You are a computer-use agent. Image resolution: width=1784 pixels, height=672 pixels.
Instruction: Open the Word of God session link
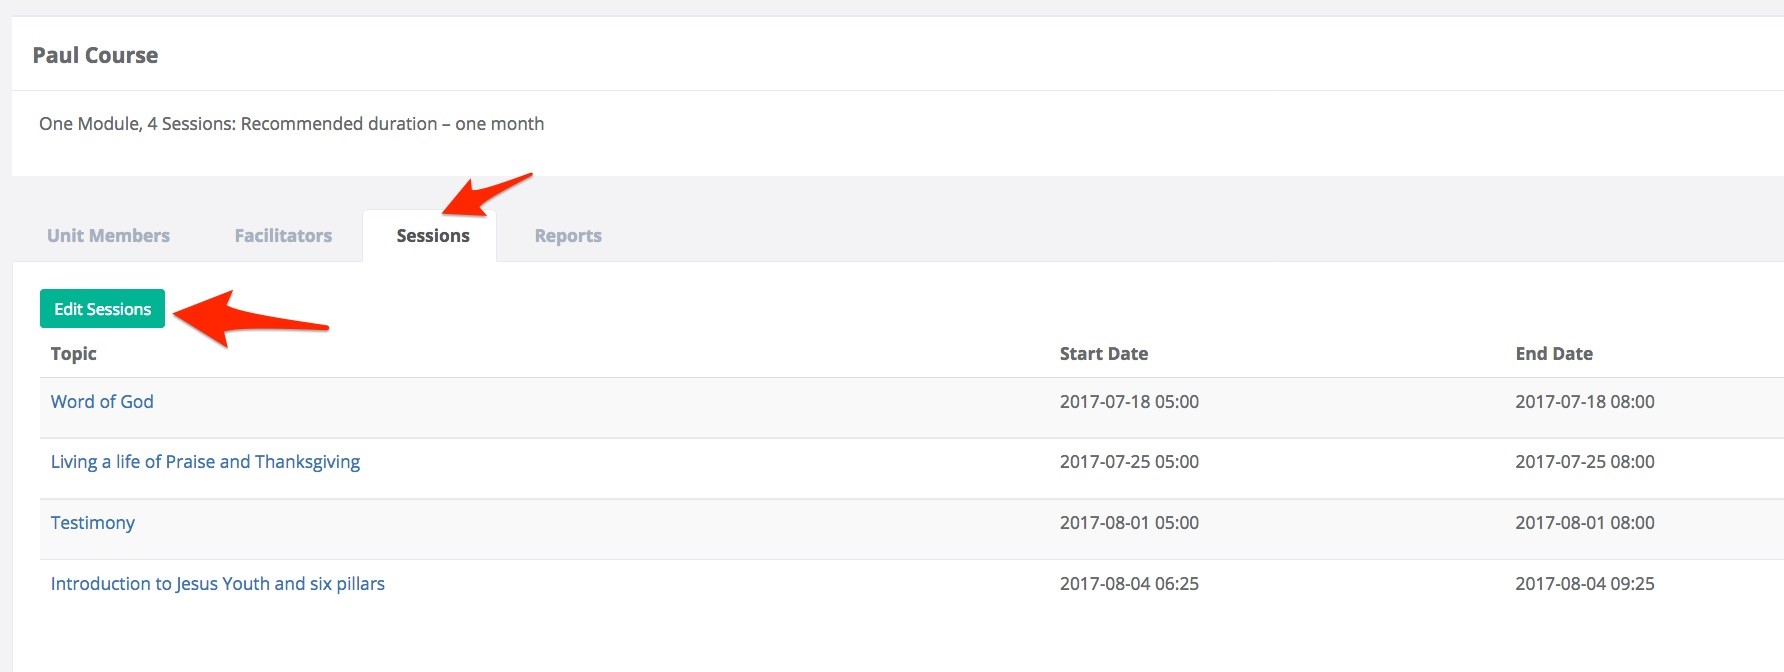tap(102, 402)
